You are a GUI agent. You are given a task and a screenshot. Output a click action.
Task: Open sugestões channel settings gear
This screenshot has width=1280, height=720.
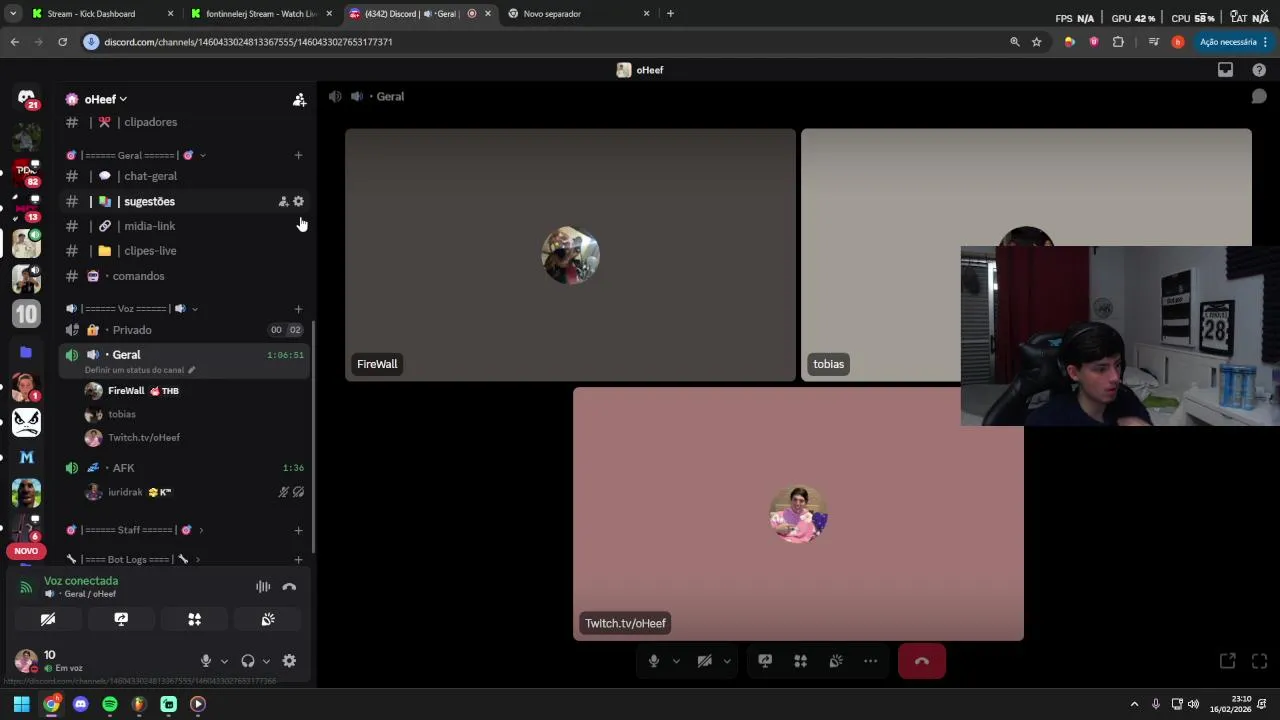pyautogui.click(x=298, y=201)
